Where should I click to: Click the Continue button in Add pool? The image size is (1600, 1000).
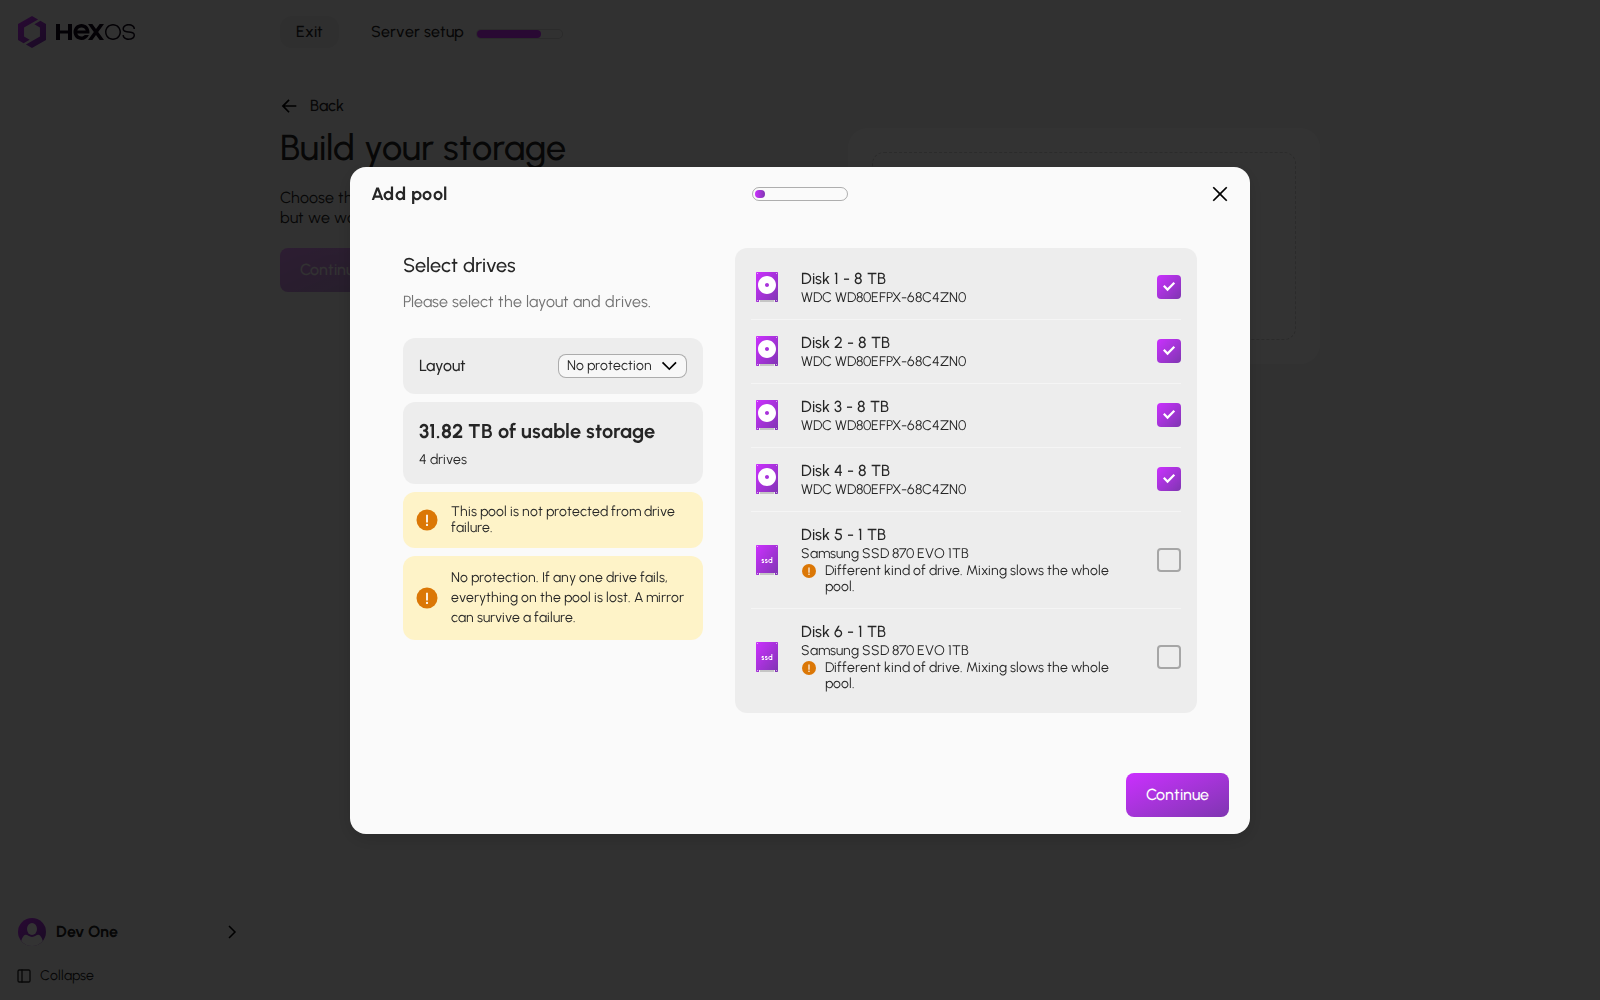[x=1177, y=795]
